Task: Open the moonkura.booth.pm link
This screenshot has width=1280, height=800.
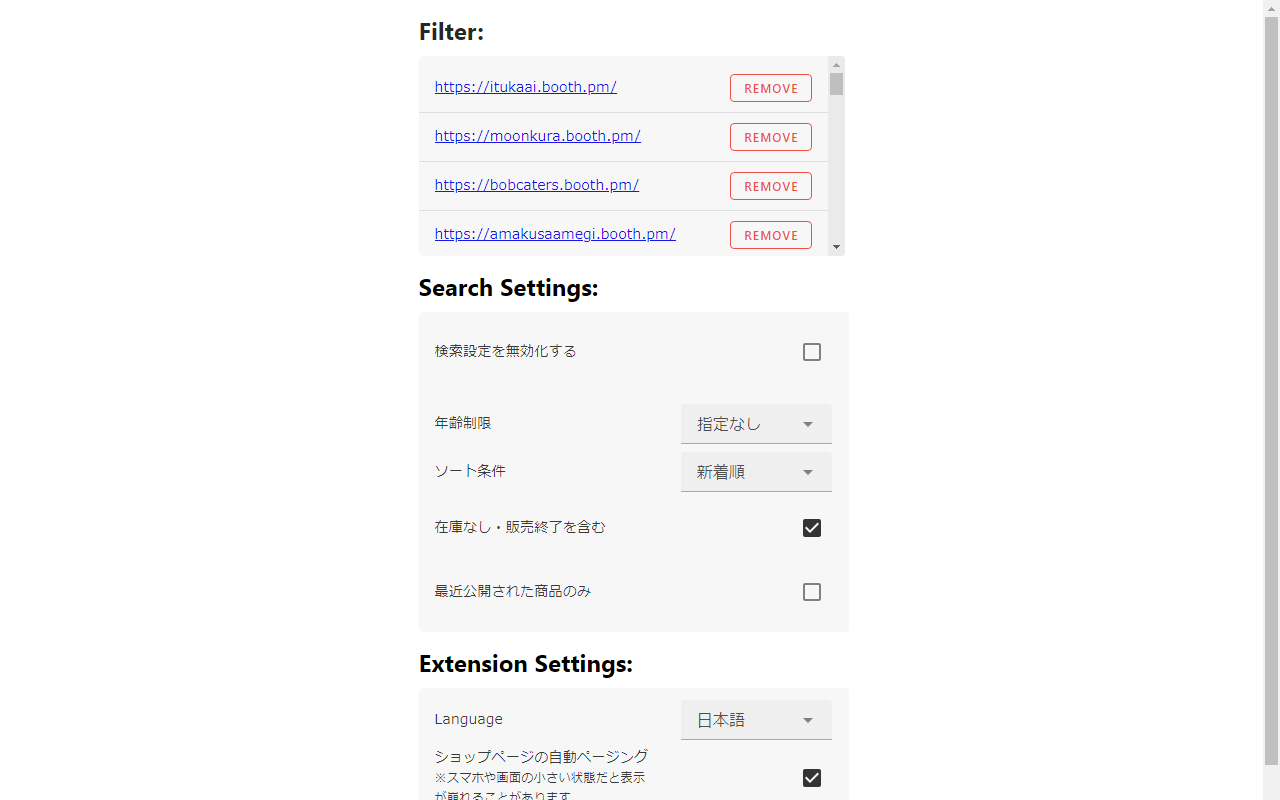Action: (537, 136)
